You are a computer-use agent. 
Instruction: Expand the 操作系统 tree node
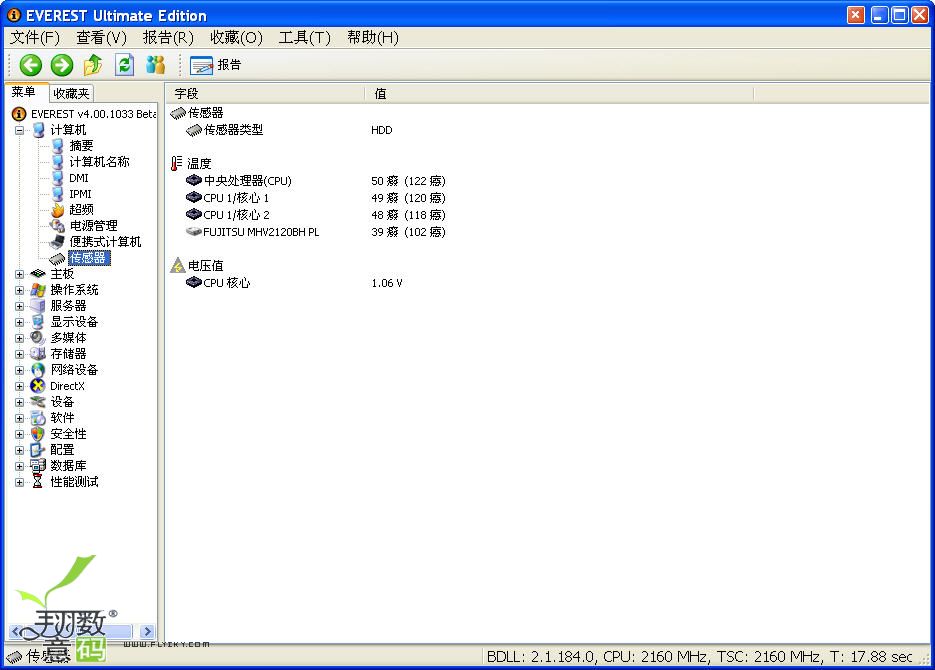pyautogui.click(x=20, y=290)
